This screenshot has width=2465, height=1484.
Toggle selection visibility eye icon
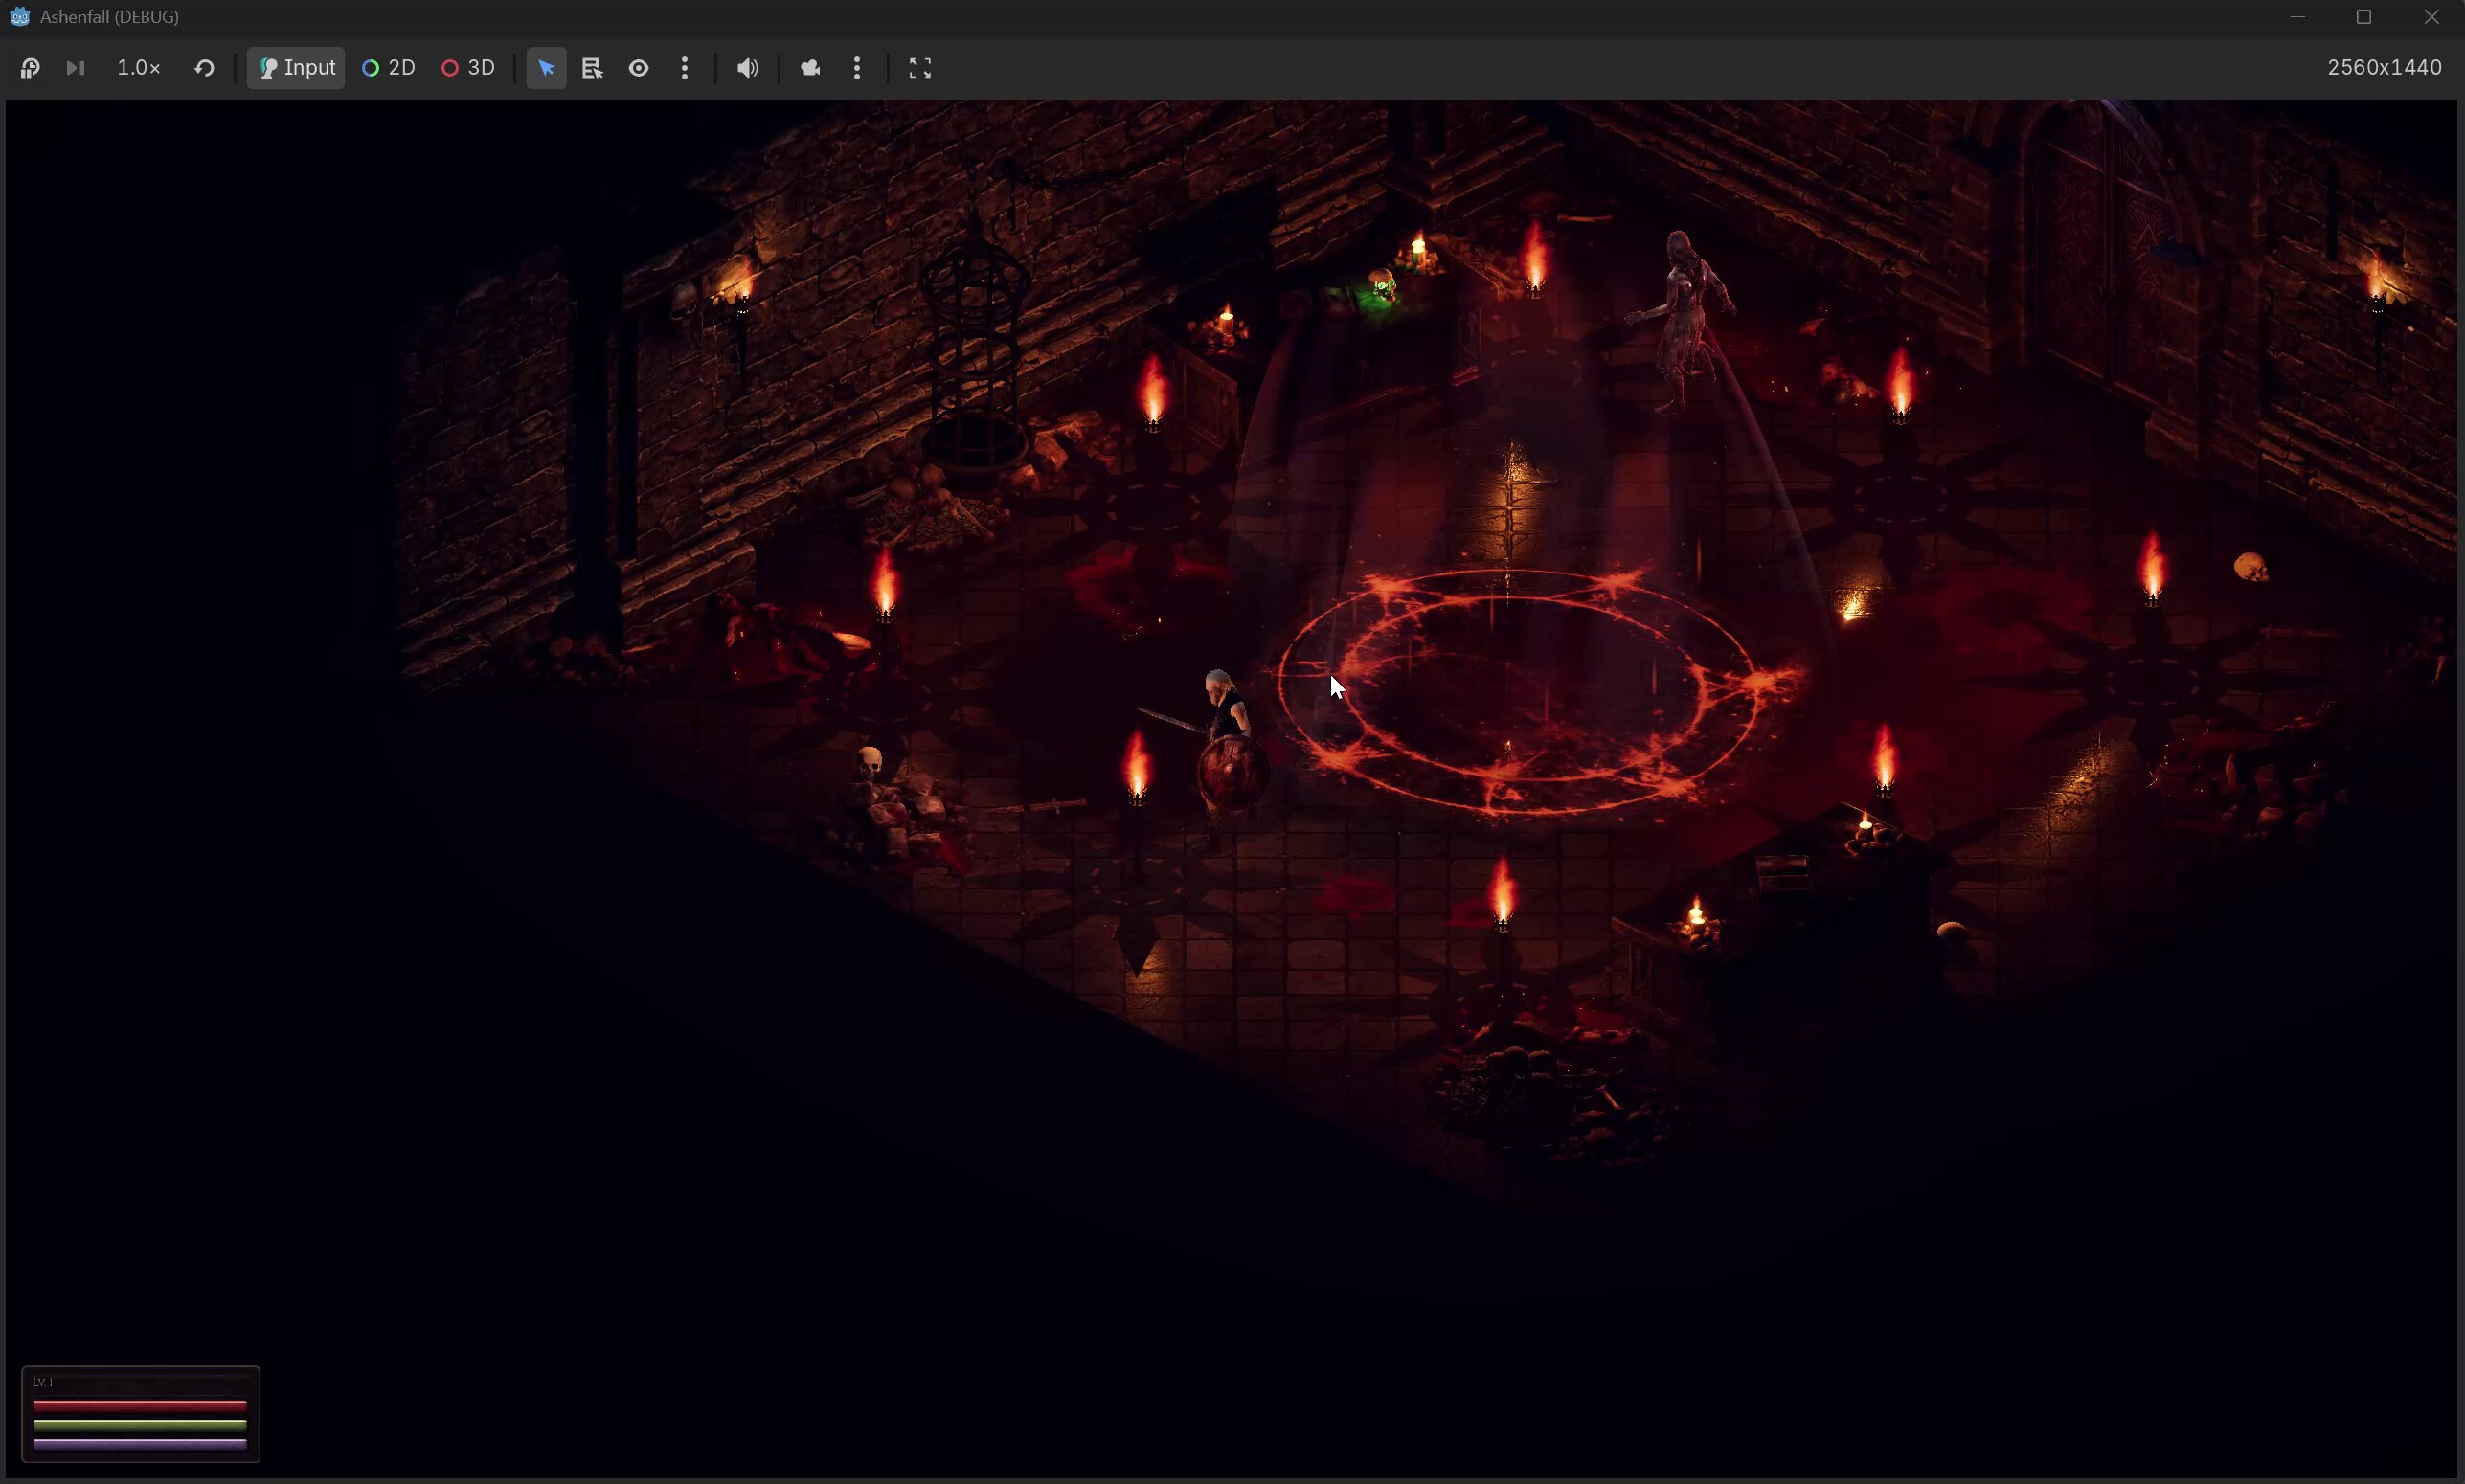point(639,68)
